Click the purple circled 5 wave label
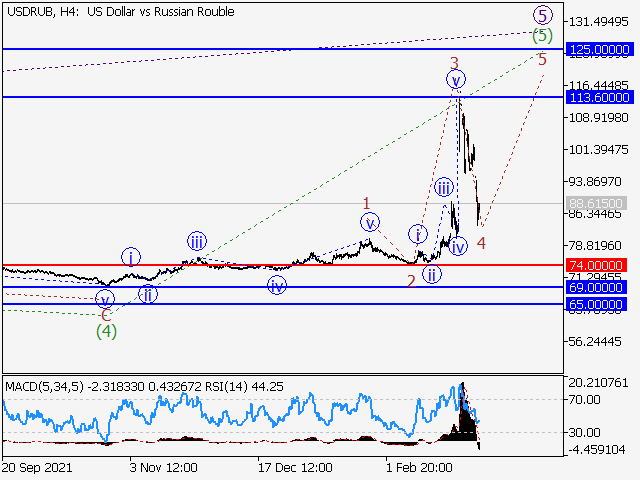Viewport: 640px width, 480px height. 542,16
